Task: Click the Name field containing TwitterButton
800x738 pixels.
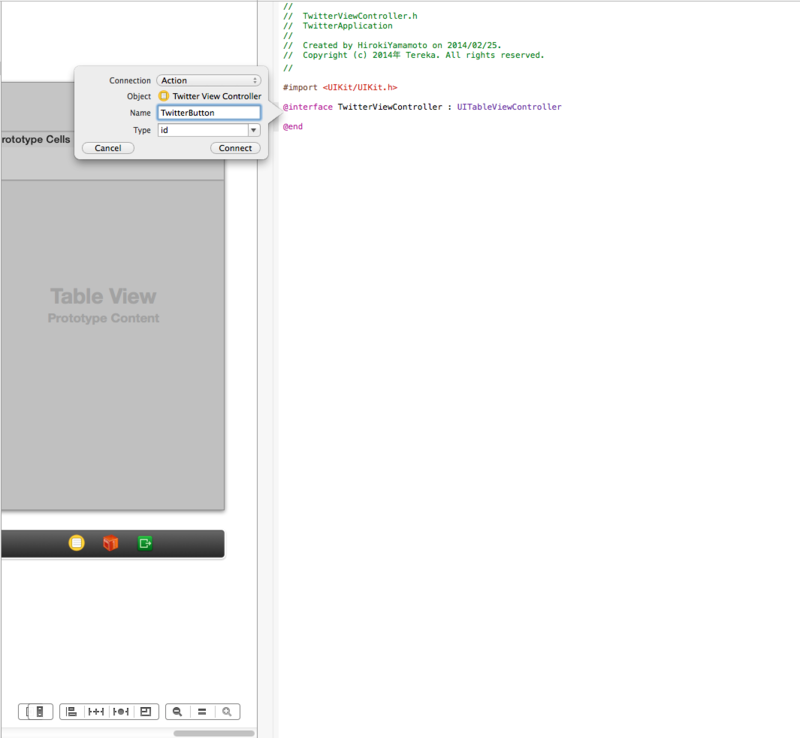Action: point(209,113)
